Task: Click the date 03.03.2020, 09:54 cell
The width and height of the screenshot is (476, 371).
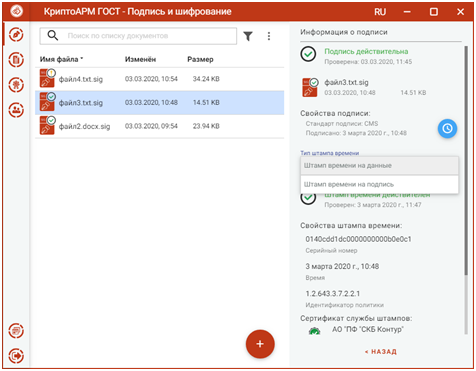Action: [x=151, y=126]
